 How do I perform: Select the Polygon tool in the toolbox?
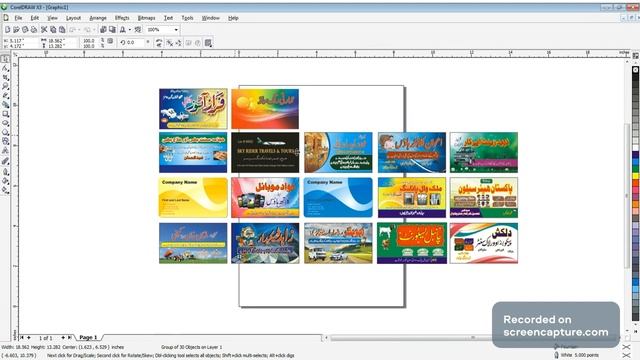[x=5, y=132]
